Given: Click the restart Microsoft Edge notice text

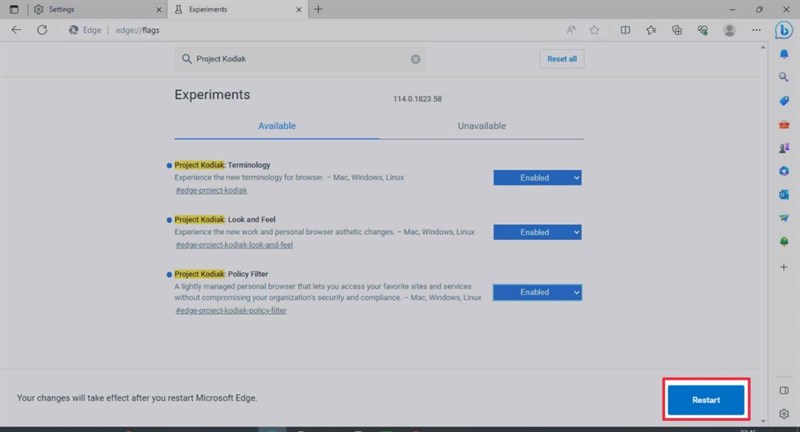Looking at the screenshot, I should pos(137,398).
